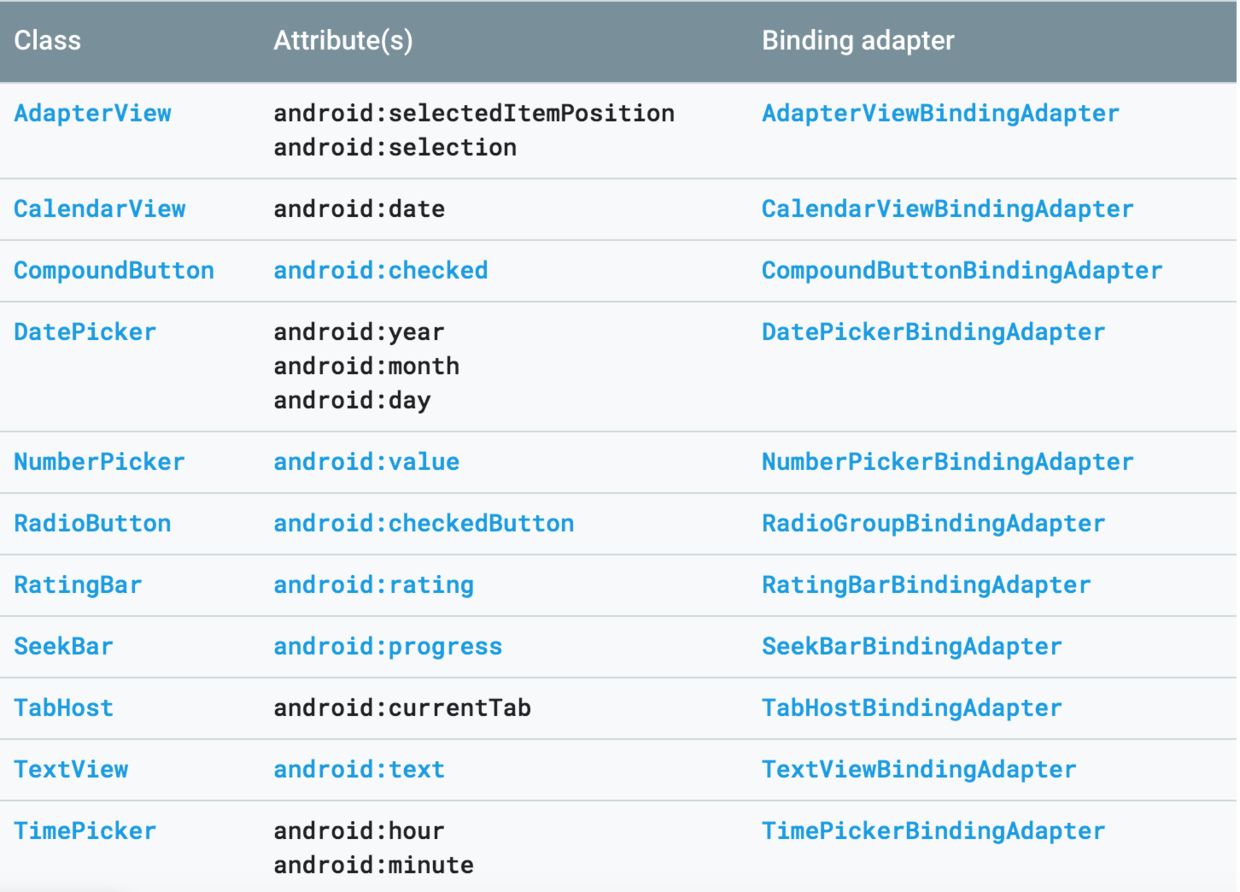Open the AdapterViewBindingAdapter link

pyautogui.click(x=941, y=113)
